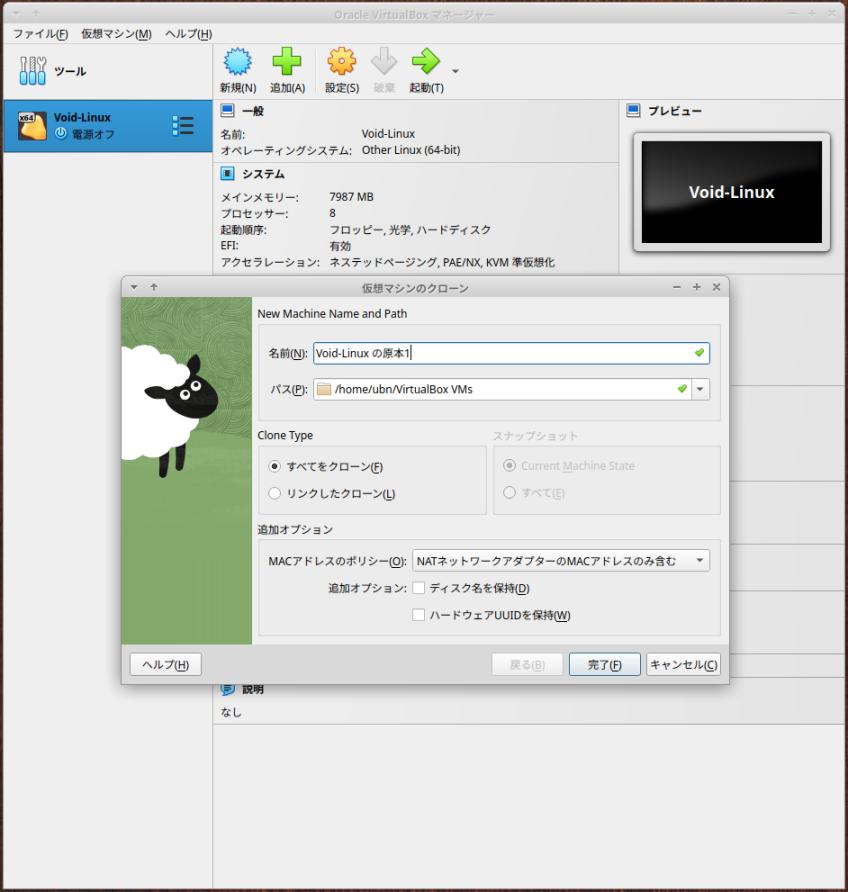
Task: Enable ディスク名を保持 checkbox
Action: pos(419,588)
